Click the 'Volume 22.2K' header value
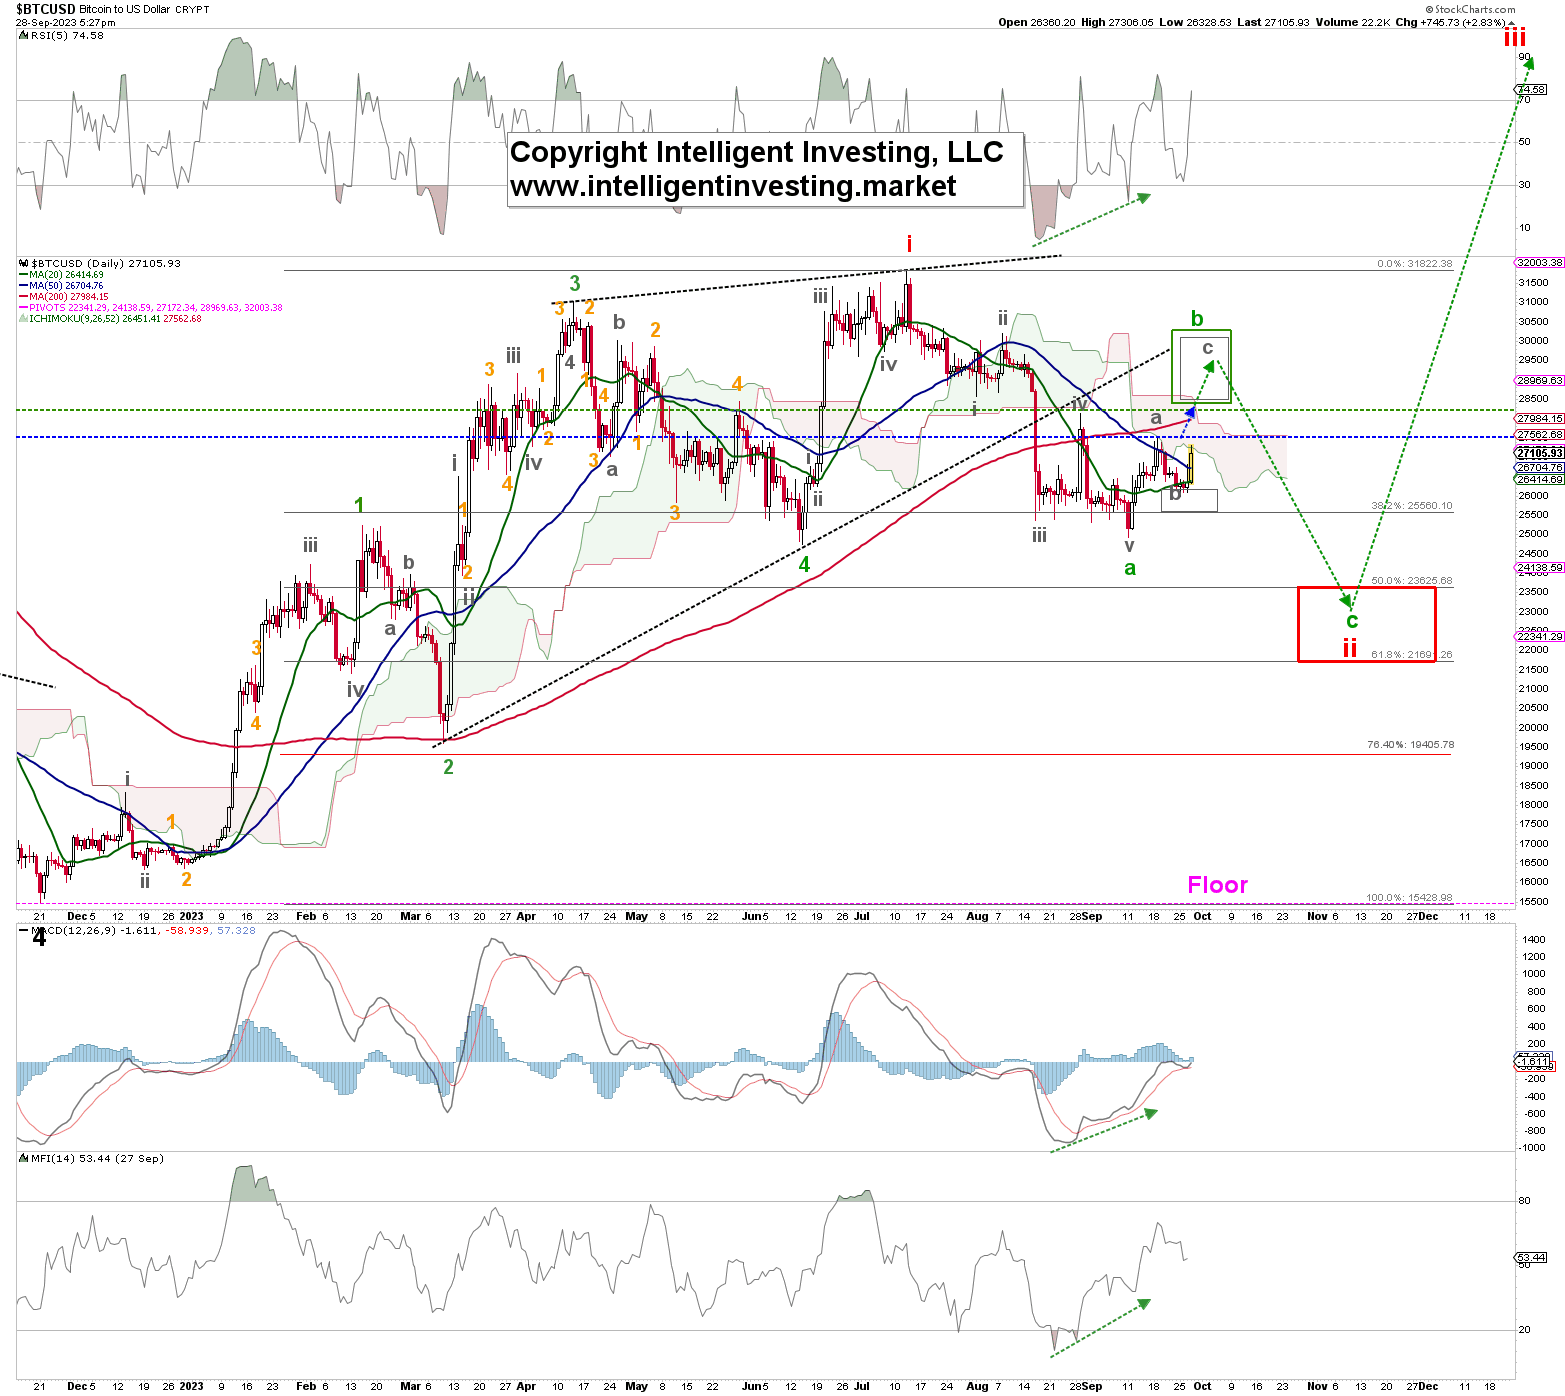Screen dimensions: 1565x1396 click(x=1353, y=22)
